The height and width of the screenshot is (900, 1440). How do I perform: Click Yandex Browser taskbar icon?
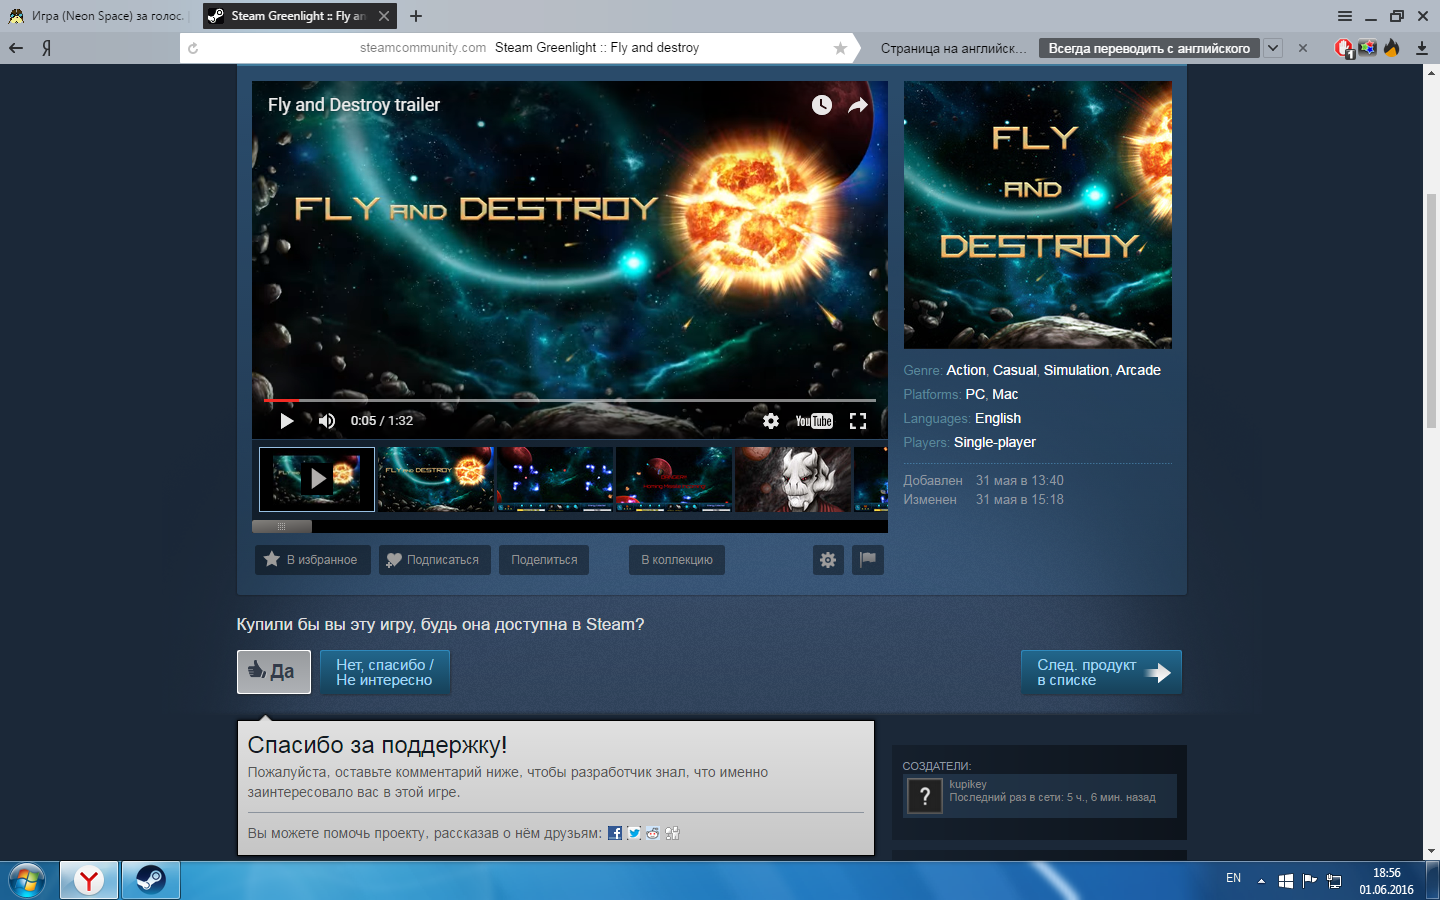click(89, 880)
